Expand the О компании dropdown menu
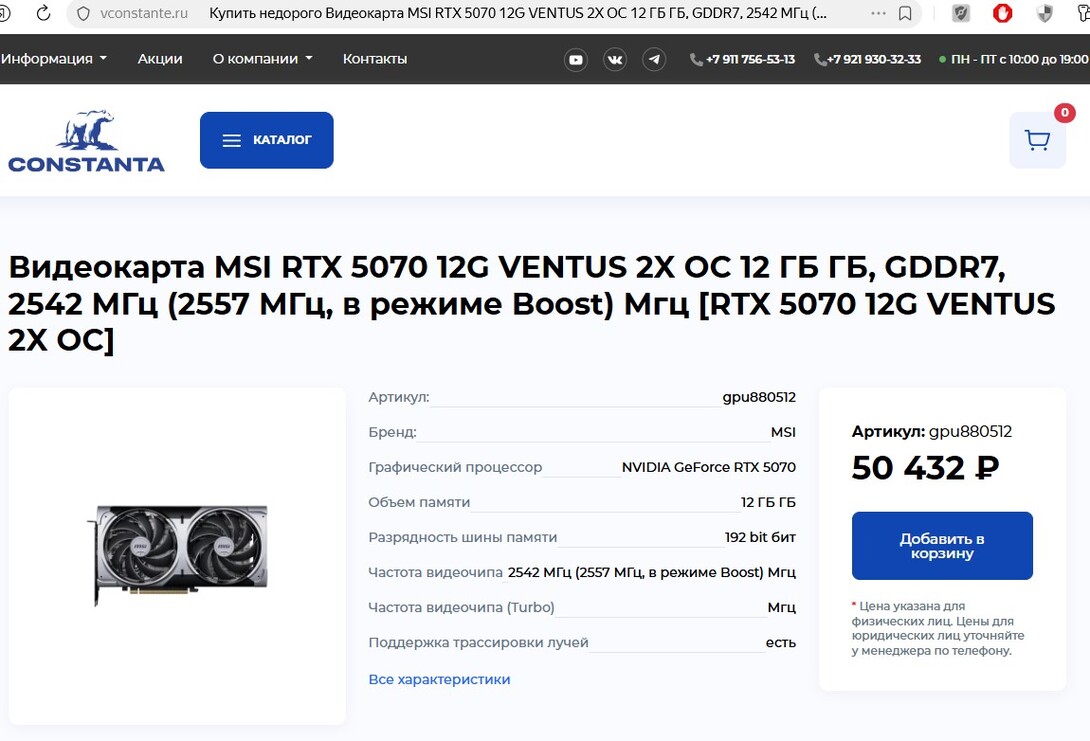The height and width of the screenshot is (741, 1090). (x=262, y=59)
